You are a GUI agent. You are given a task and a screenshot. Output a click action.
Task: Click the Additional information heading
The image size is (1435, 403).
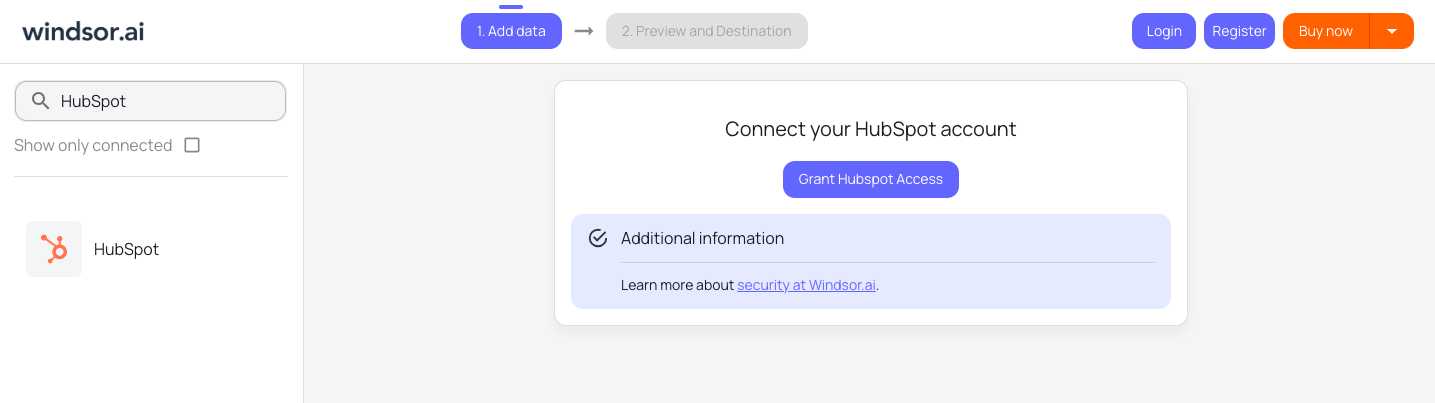[702, 238]
